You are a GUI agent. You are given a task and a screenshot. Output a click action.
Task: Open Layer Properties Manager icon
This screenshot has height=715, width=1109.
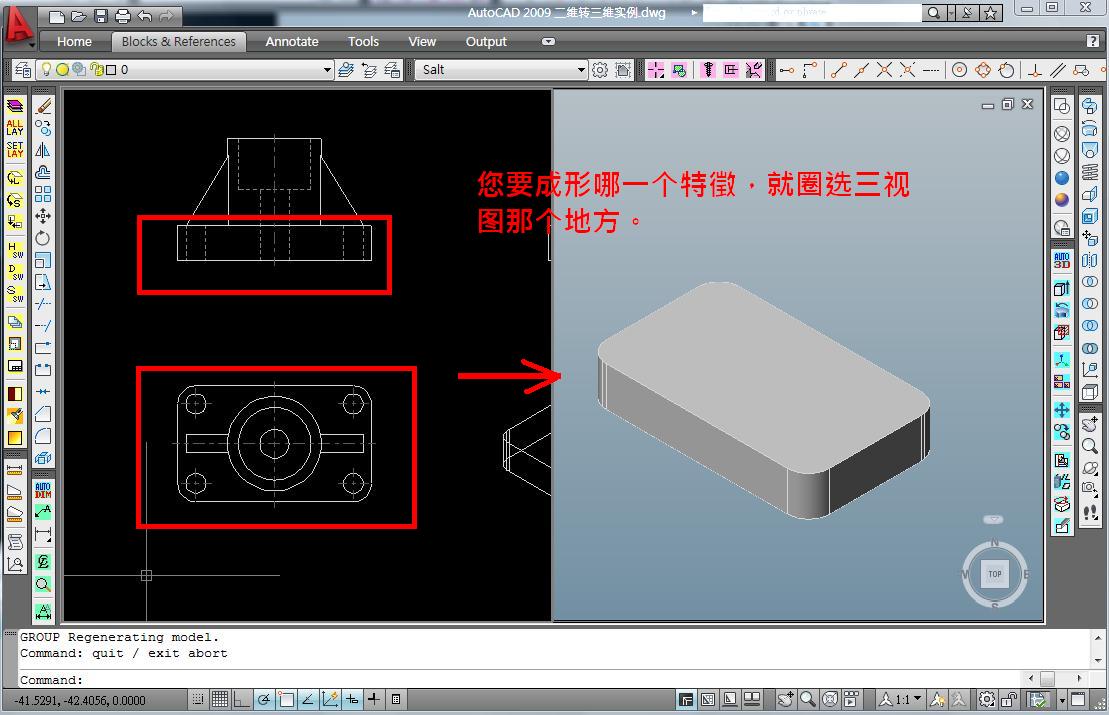[23, 69]
